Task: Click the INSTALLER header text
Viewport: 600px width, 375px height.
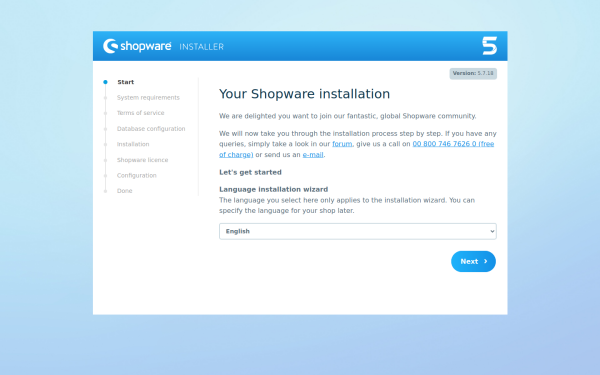Action: click(x=201, y=47)
